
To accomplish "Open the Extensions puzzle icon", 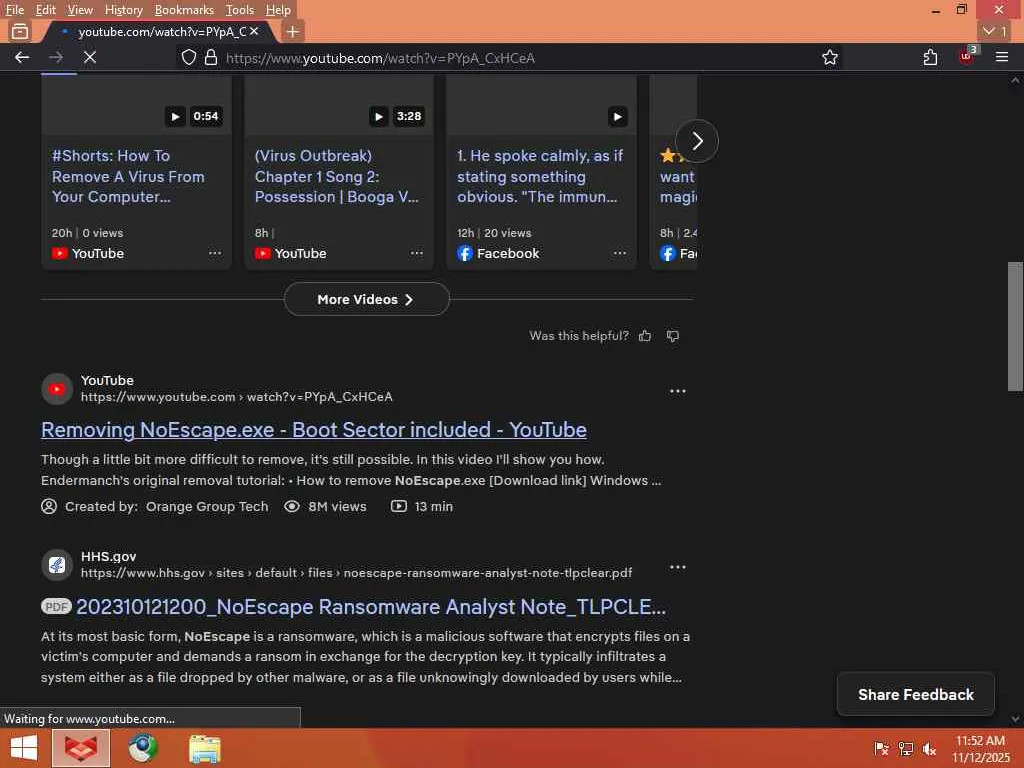I will 930,57.
